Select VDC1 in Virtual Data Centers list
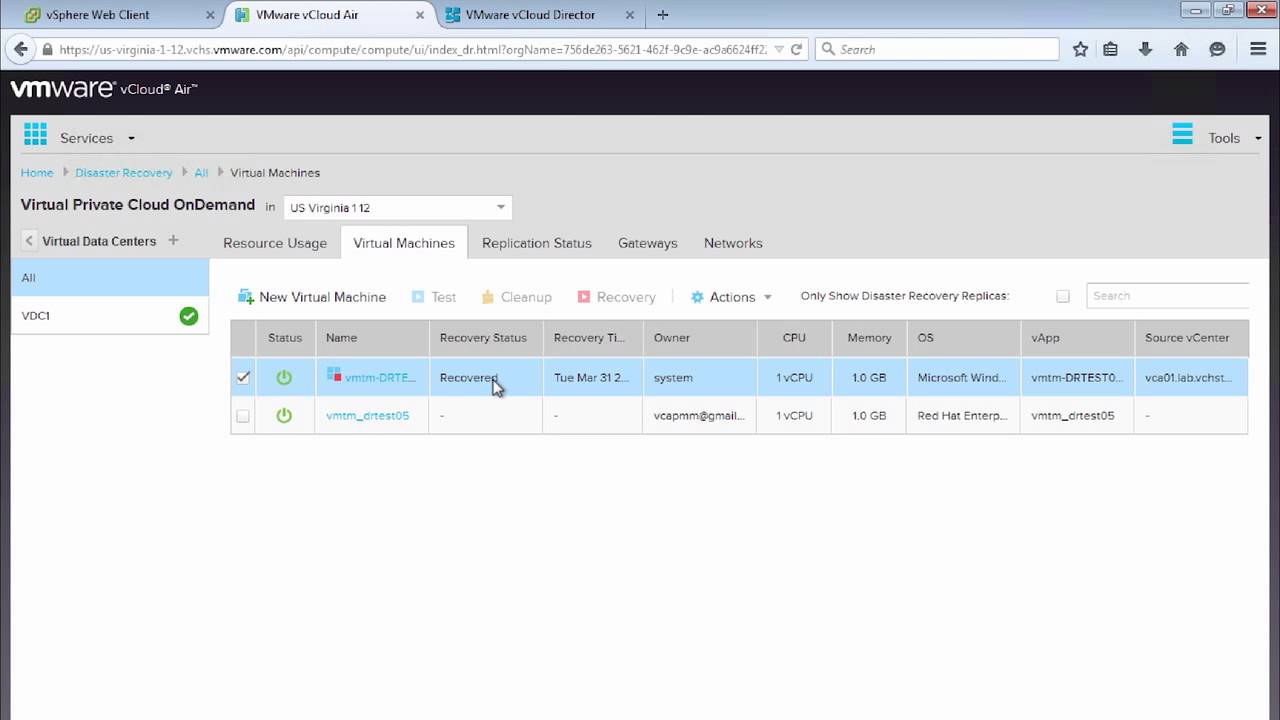This screenshot has width=1280, height=720. pos(110,316)
